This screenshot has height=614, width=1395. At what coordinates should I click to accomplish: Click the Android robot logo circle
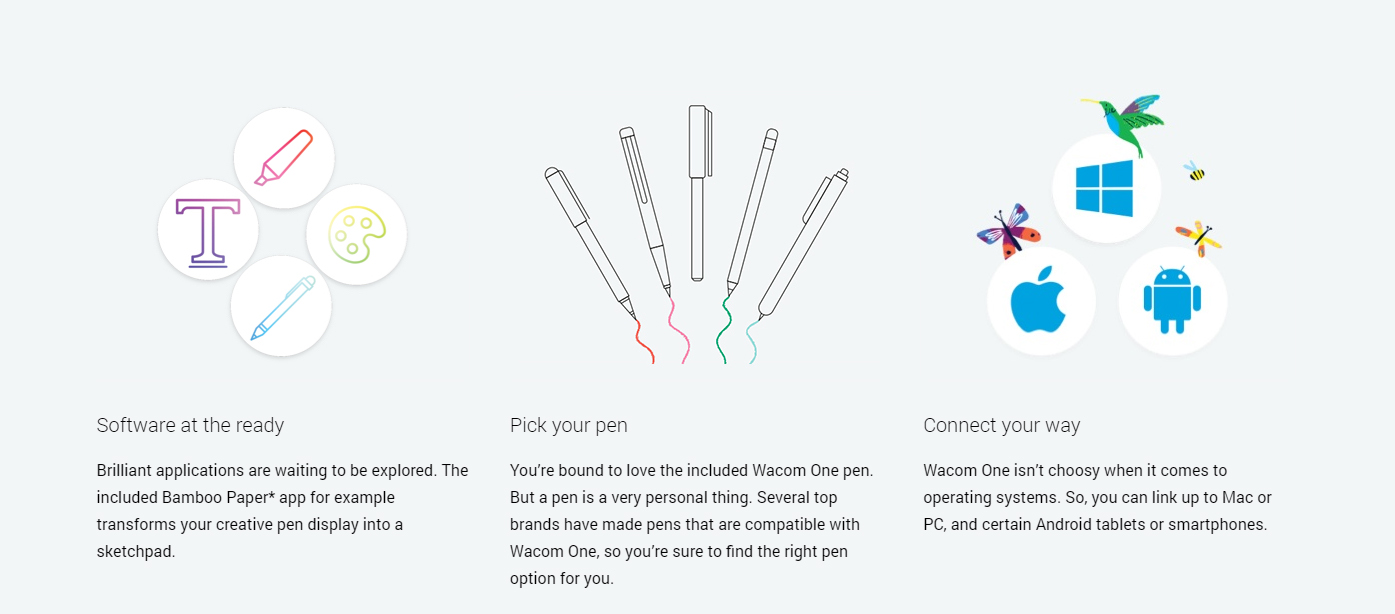tap(1172, 301)
